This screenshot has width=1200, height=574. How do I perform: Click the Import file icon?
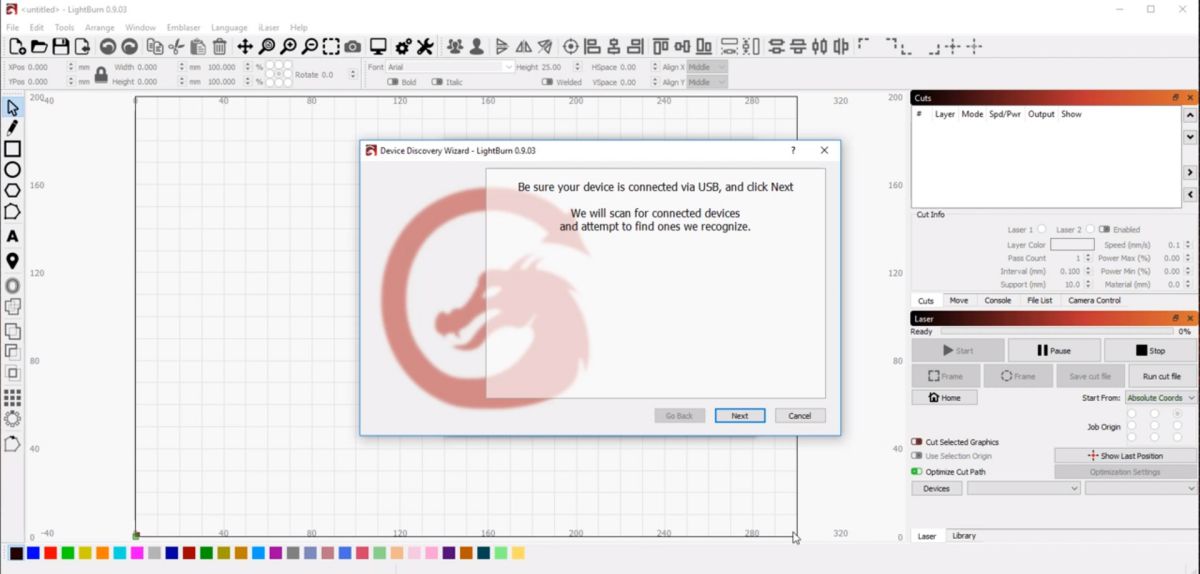pyautogui.click(x=82, y=46)
